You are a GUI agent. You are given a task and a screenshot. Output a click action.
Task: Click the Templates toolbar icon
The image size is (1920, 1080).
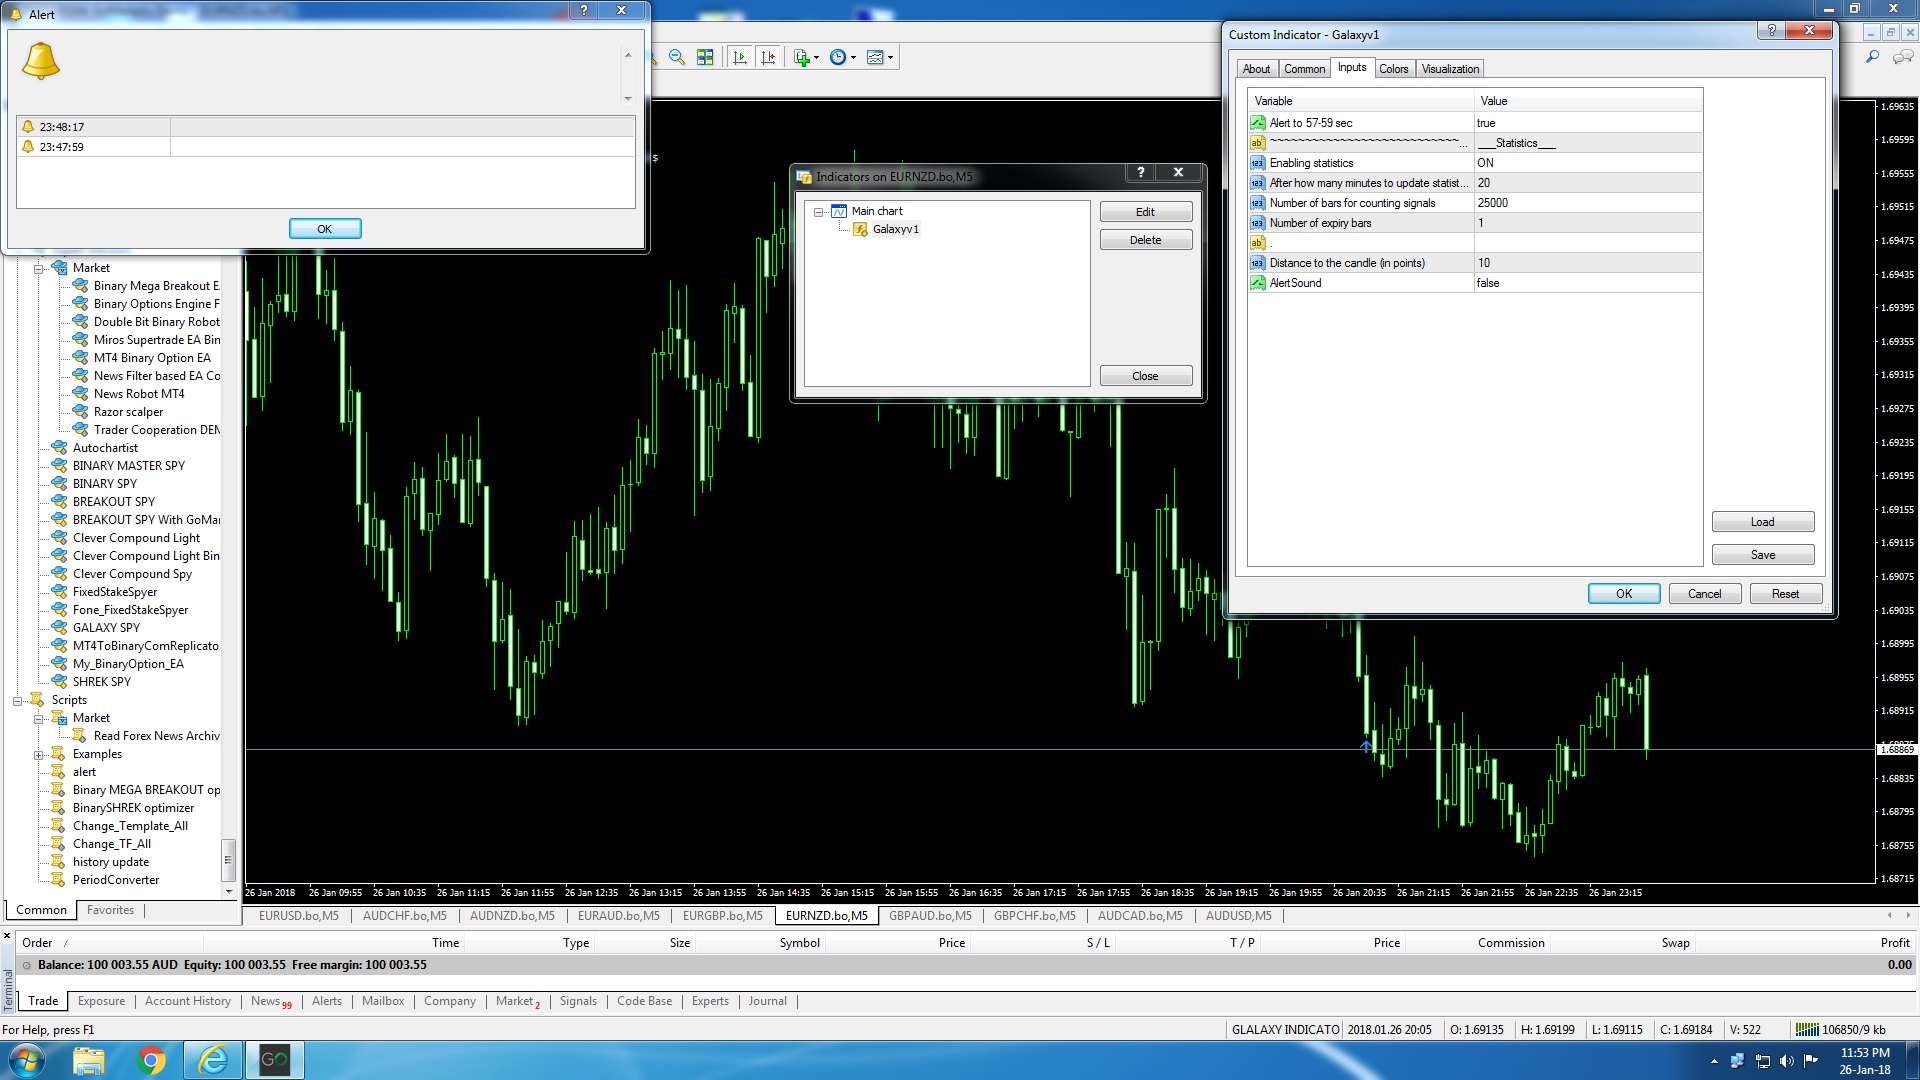875,58
